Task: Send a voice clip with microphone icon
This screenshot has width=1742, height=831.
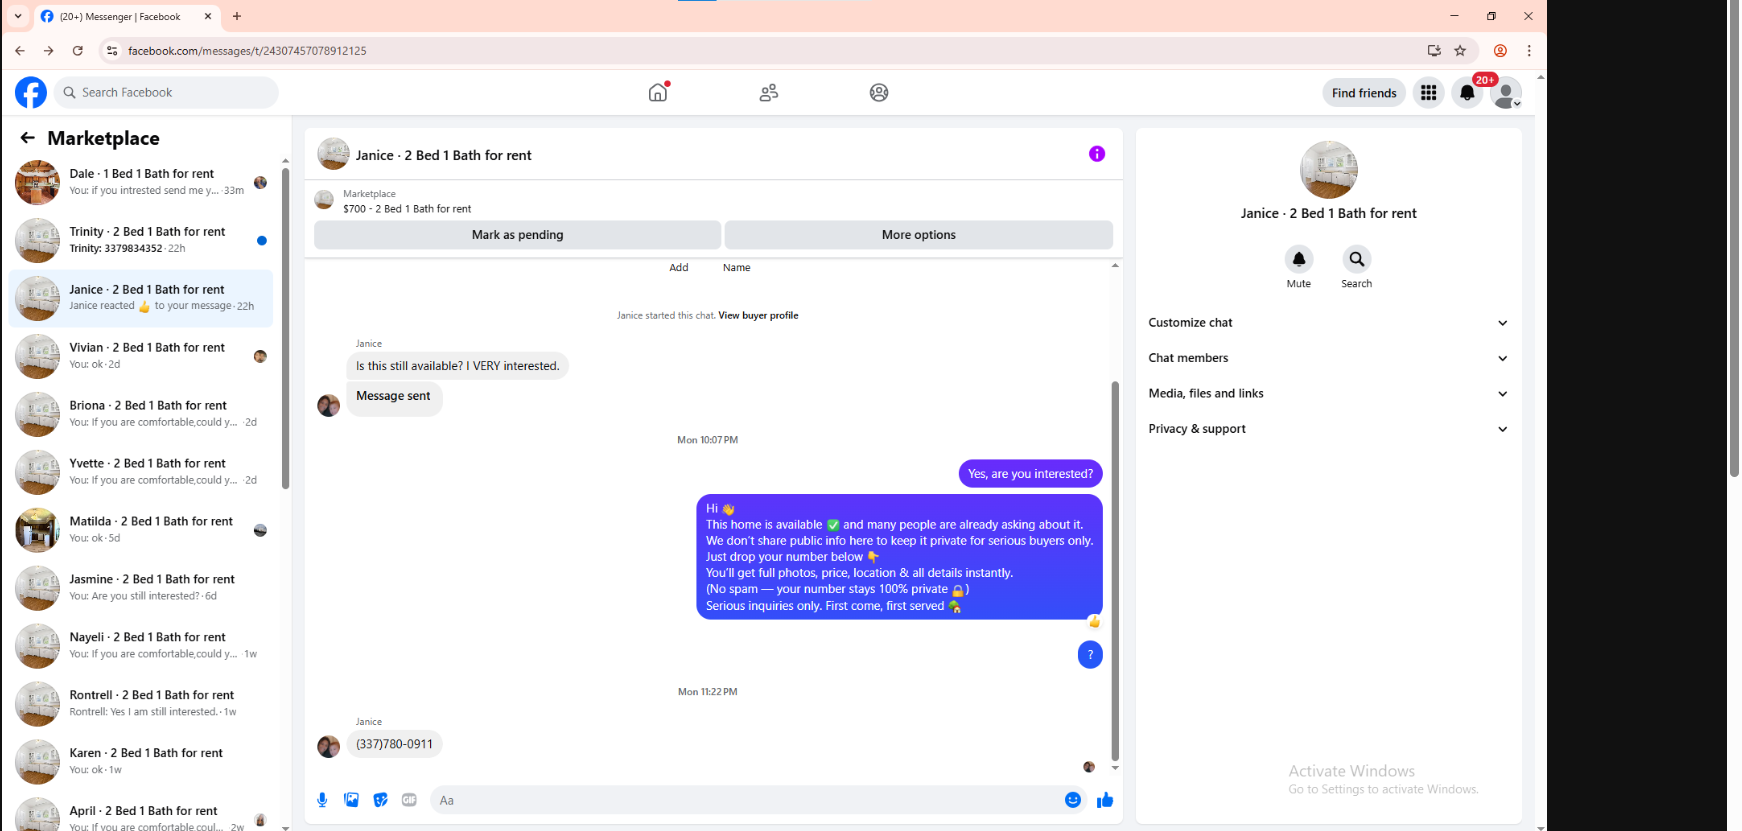Action: point(322,800)
